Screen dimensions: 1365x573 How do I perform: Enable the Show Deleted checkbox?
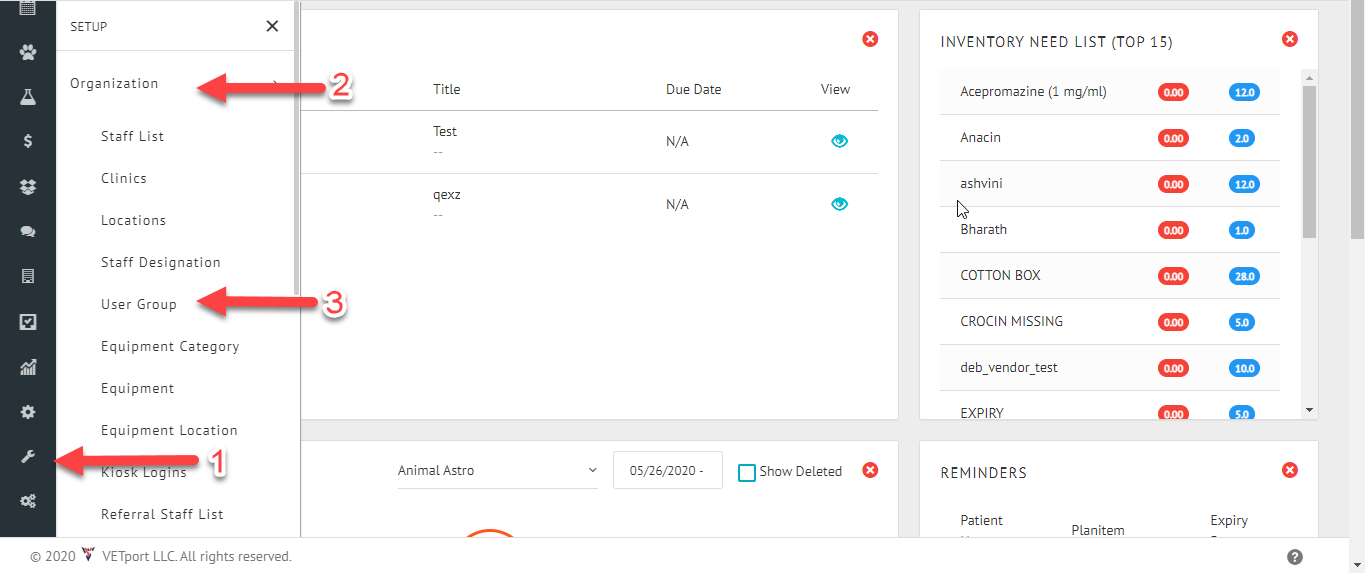(746, 472)
